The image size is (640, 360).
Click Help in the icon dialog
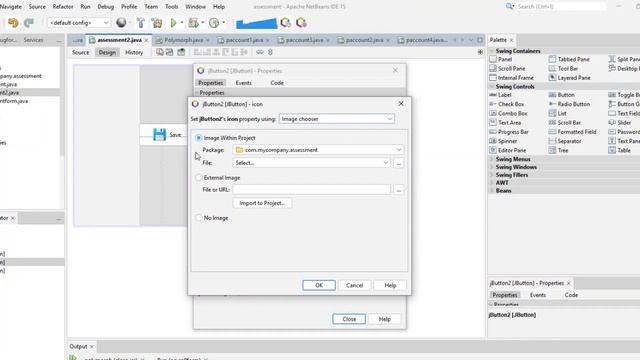tap(390, 285)
